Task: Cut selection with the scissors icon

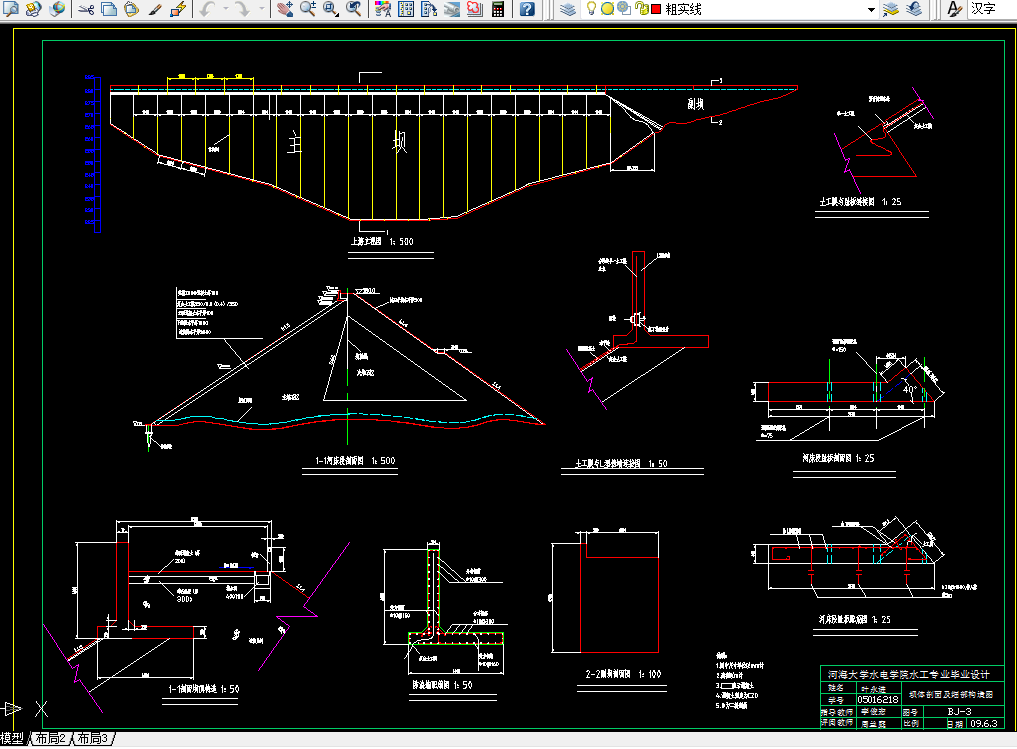Action: click(86, 9)
